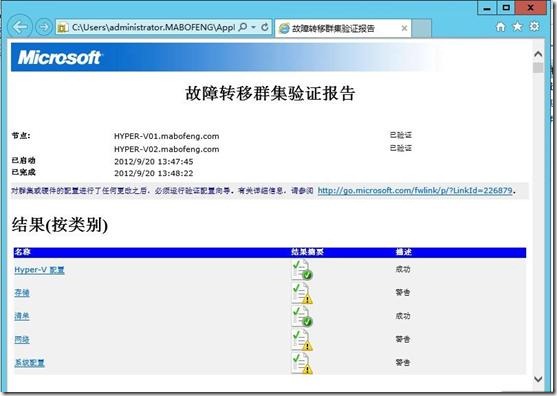Click node HYPER-V02.mabofeng.com text
This screenshot has height=396, width=557.
click(x=167, y=149)
